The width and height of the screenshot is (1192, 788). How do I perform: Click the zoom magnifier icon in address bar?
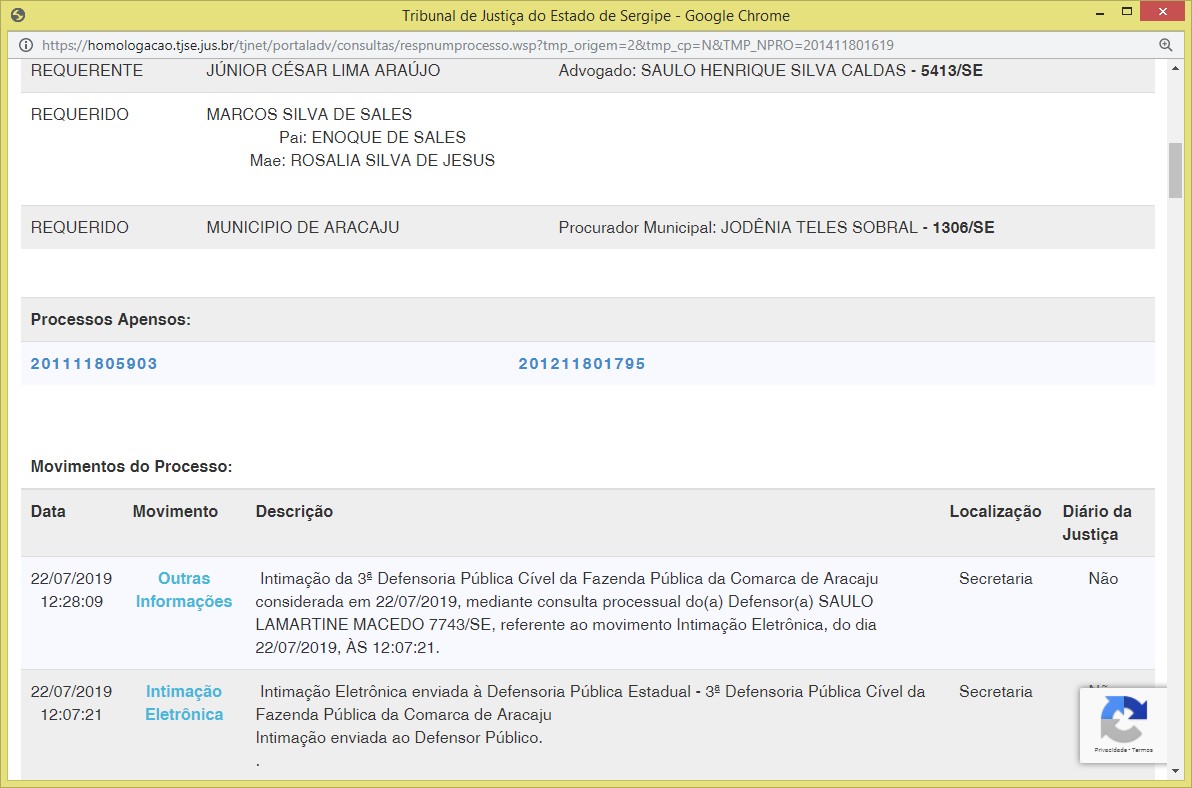[1165, 45]
